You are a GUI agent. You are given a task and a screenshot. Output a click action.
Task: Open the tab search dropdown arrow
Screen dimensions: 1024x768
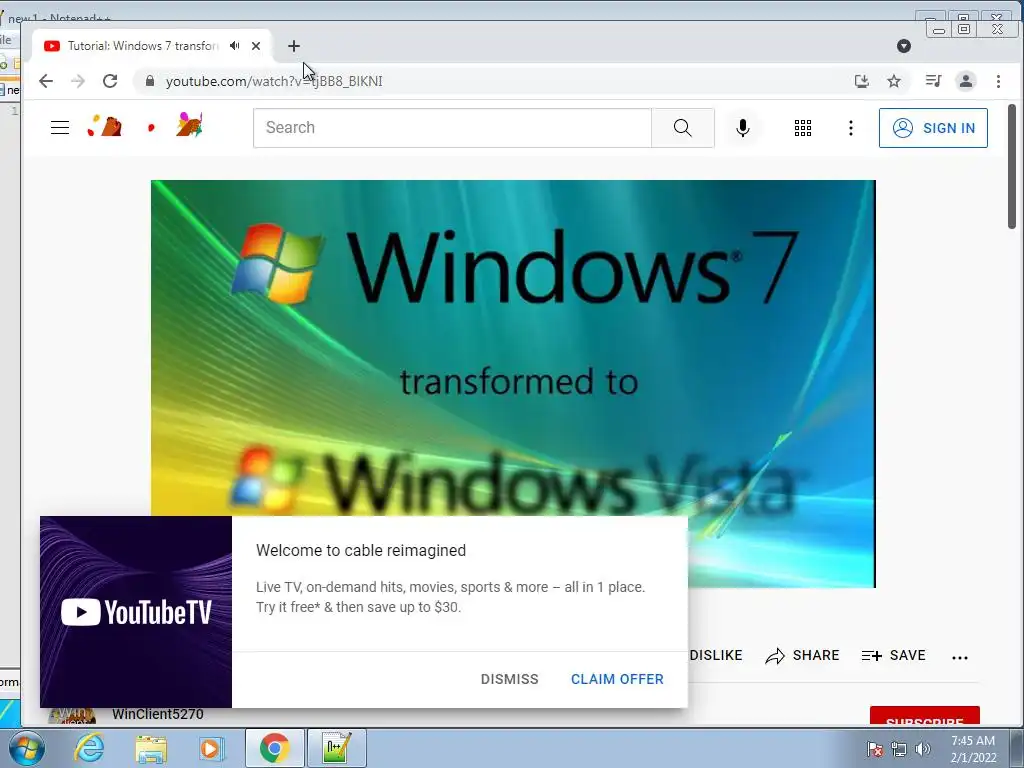(904, 46)
